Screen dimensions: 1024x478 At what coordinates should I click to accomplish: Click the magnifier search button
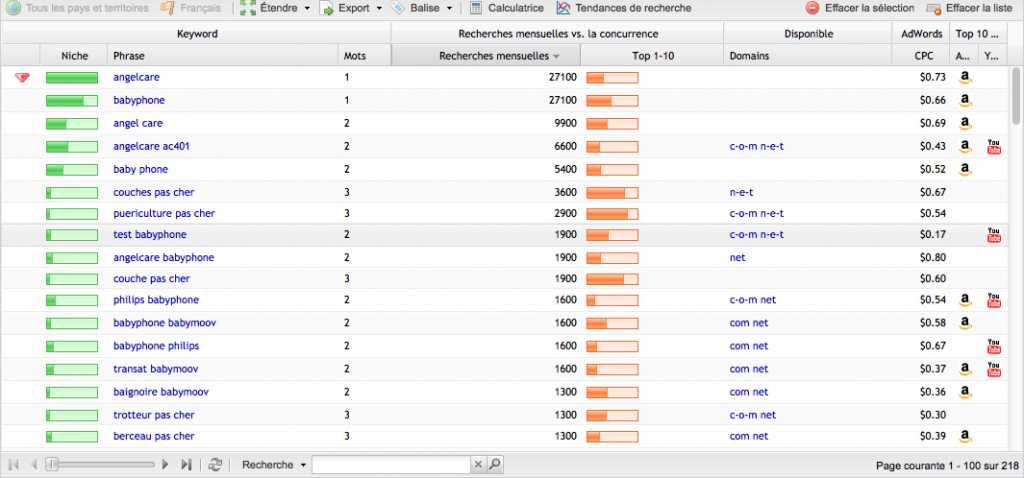pos(495,464)
